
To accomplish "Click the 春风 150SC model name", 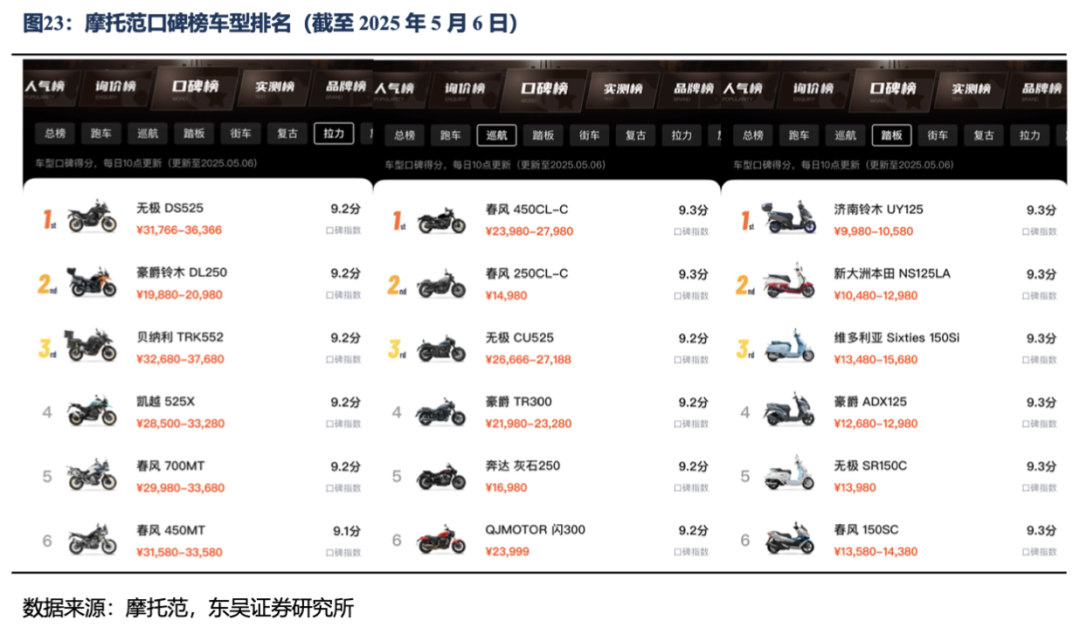I will [866, 530].
